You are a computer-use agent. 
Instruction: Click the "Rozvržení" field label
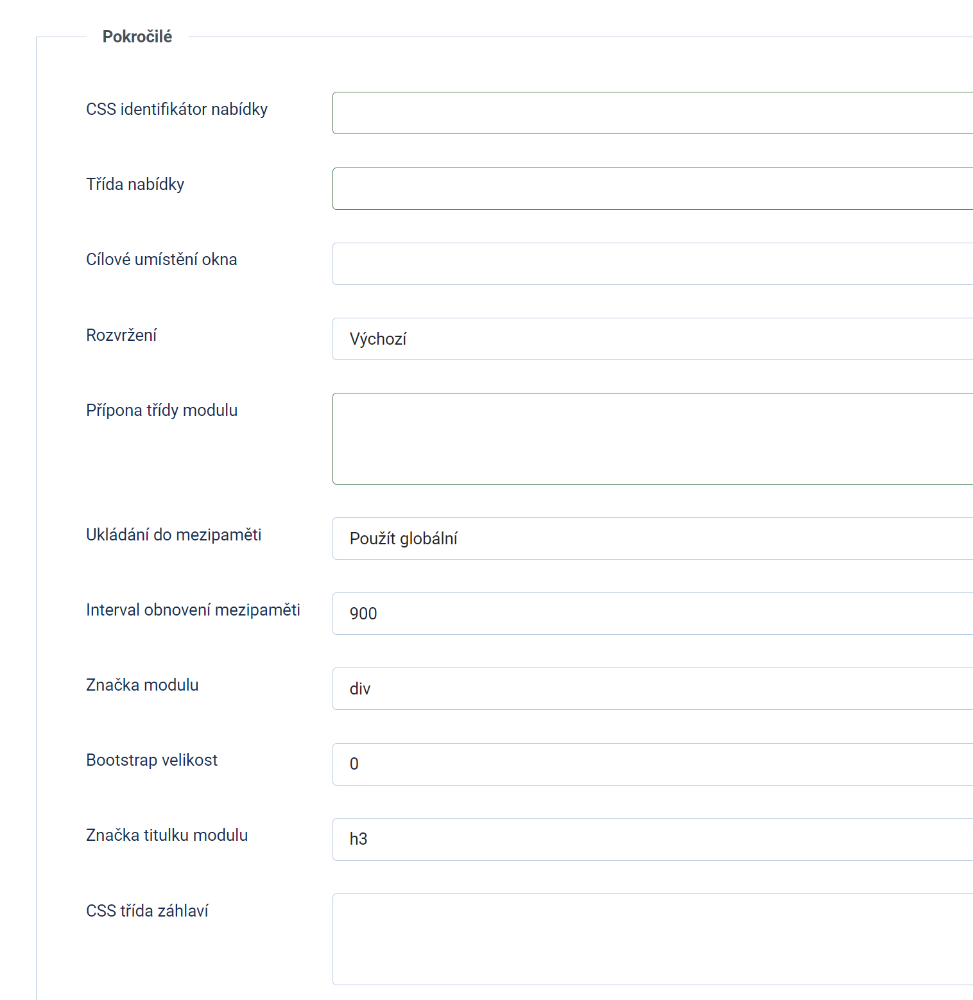click(121, 335)
